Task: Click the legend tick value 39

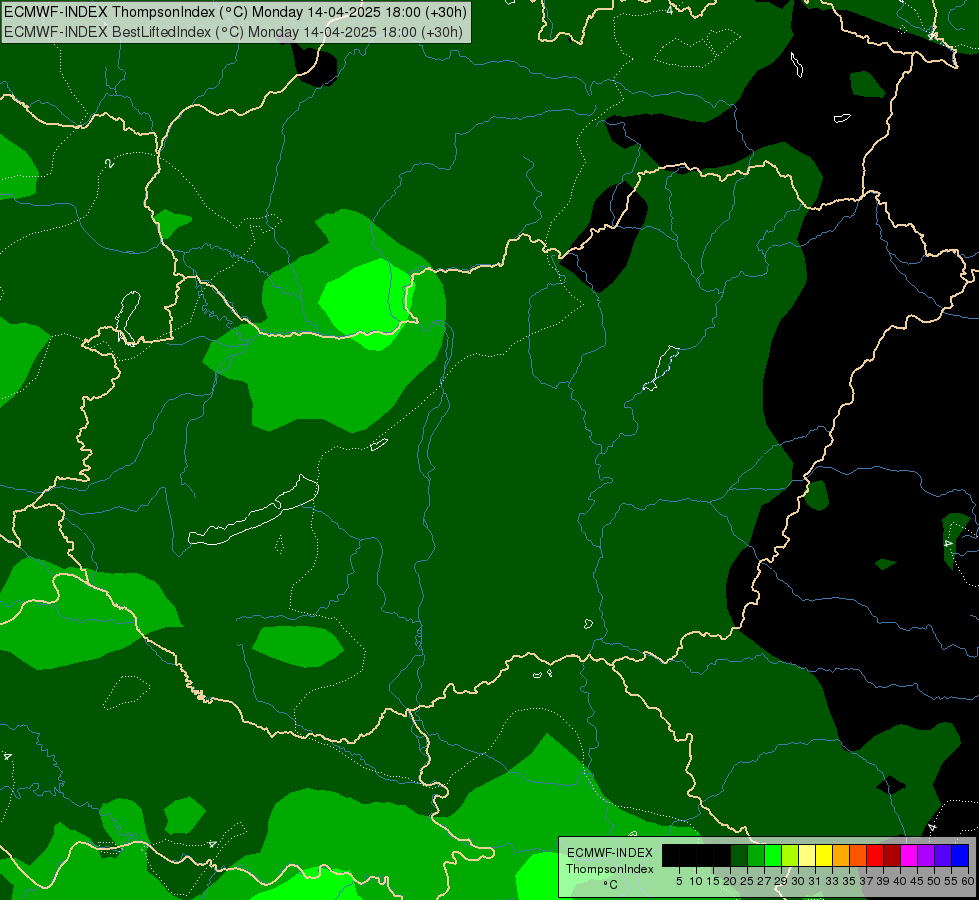Action: [883, 881]
